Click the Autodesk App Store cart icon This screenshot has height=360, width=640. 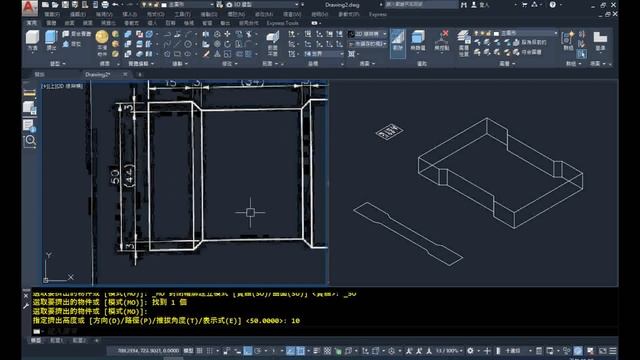point(524,4)
